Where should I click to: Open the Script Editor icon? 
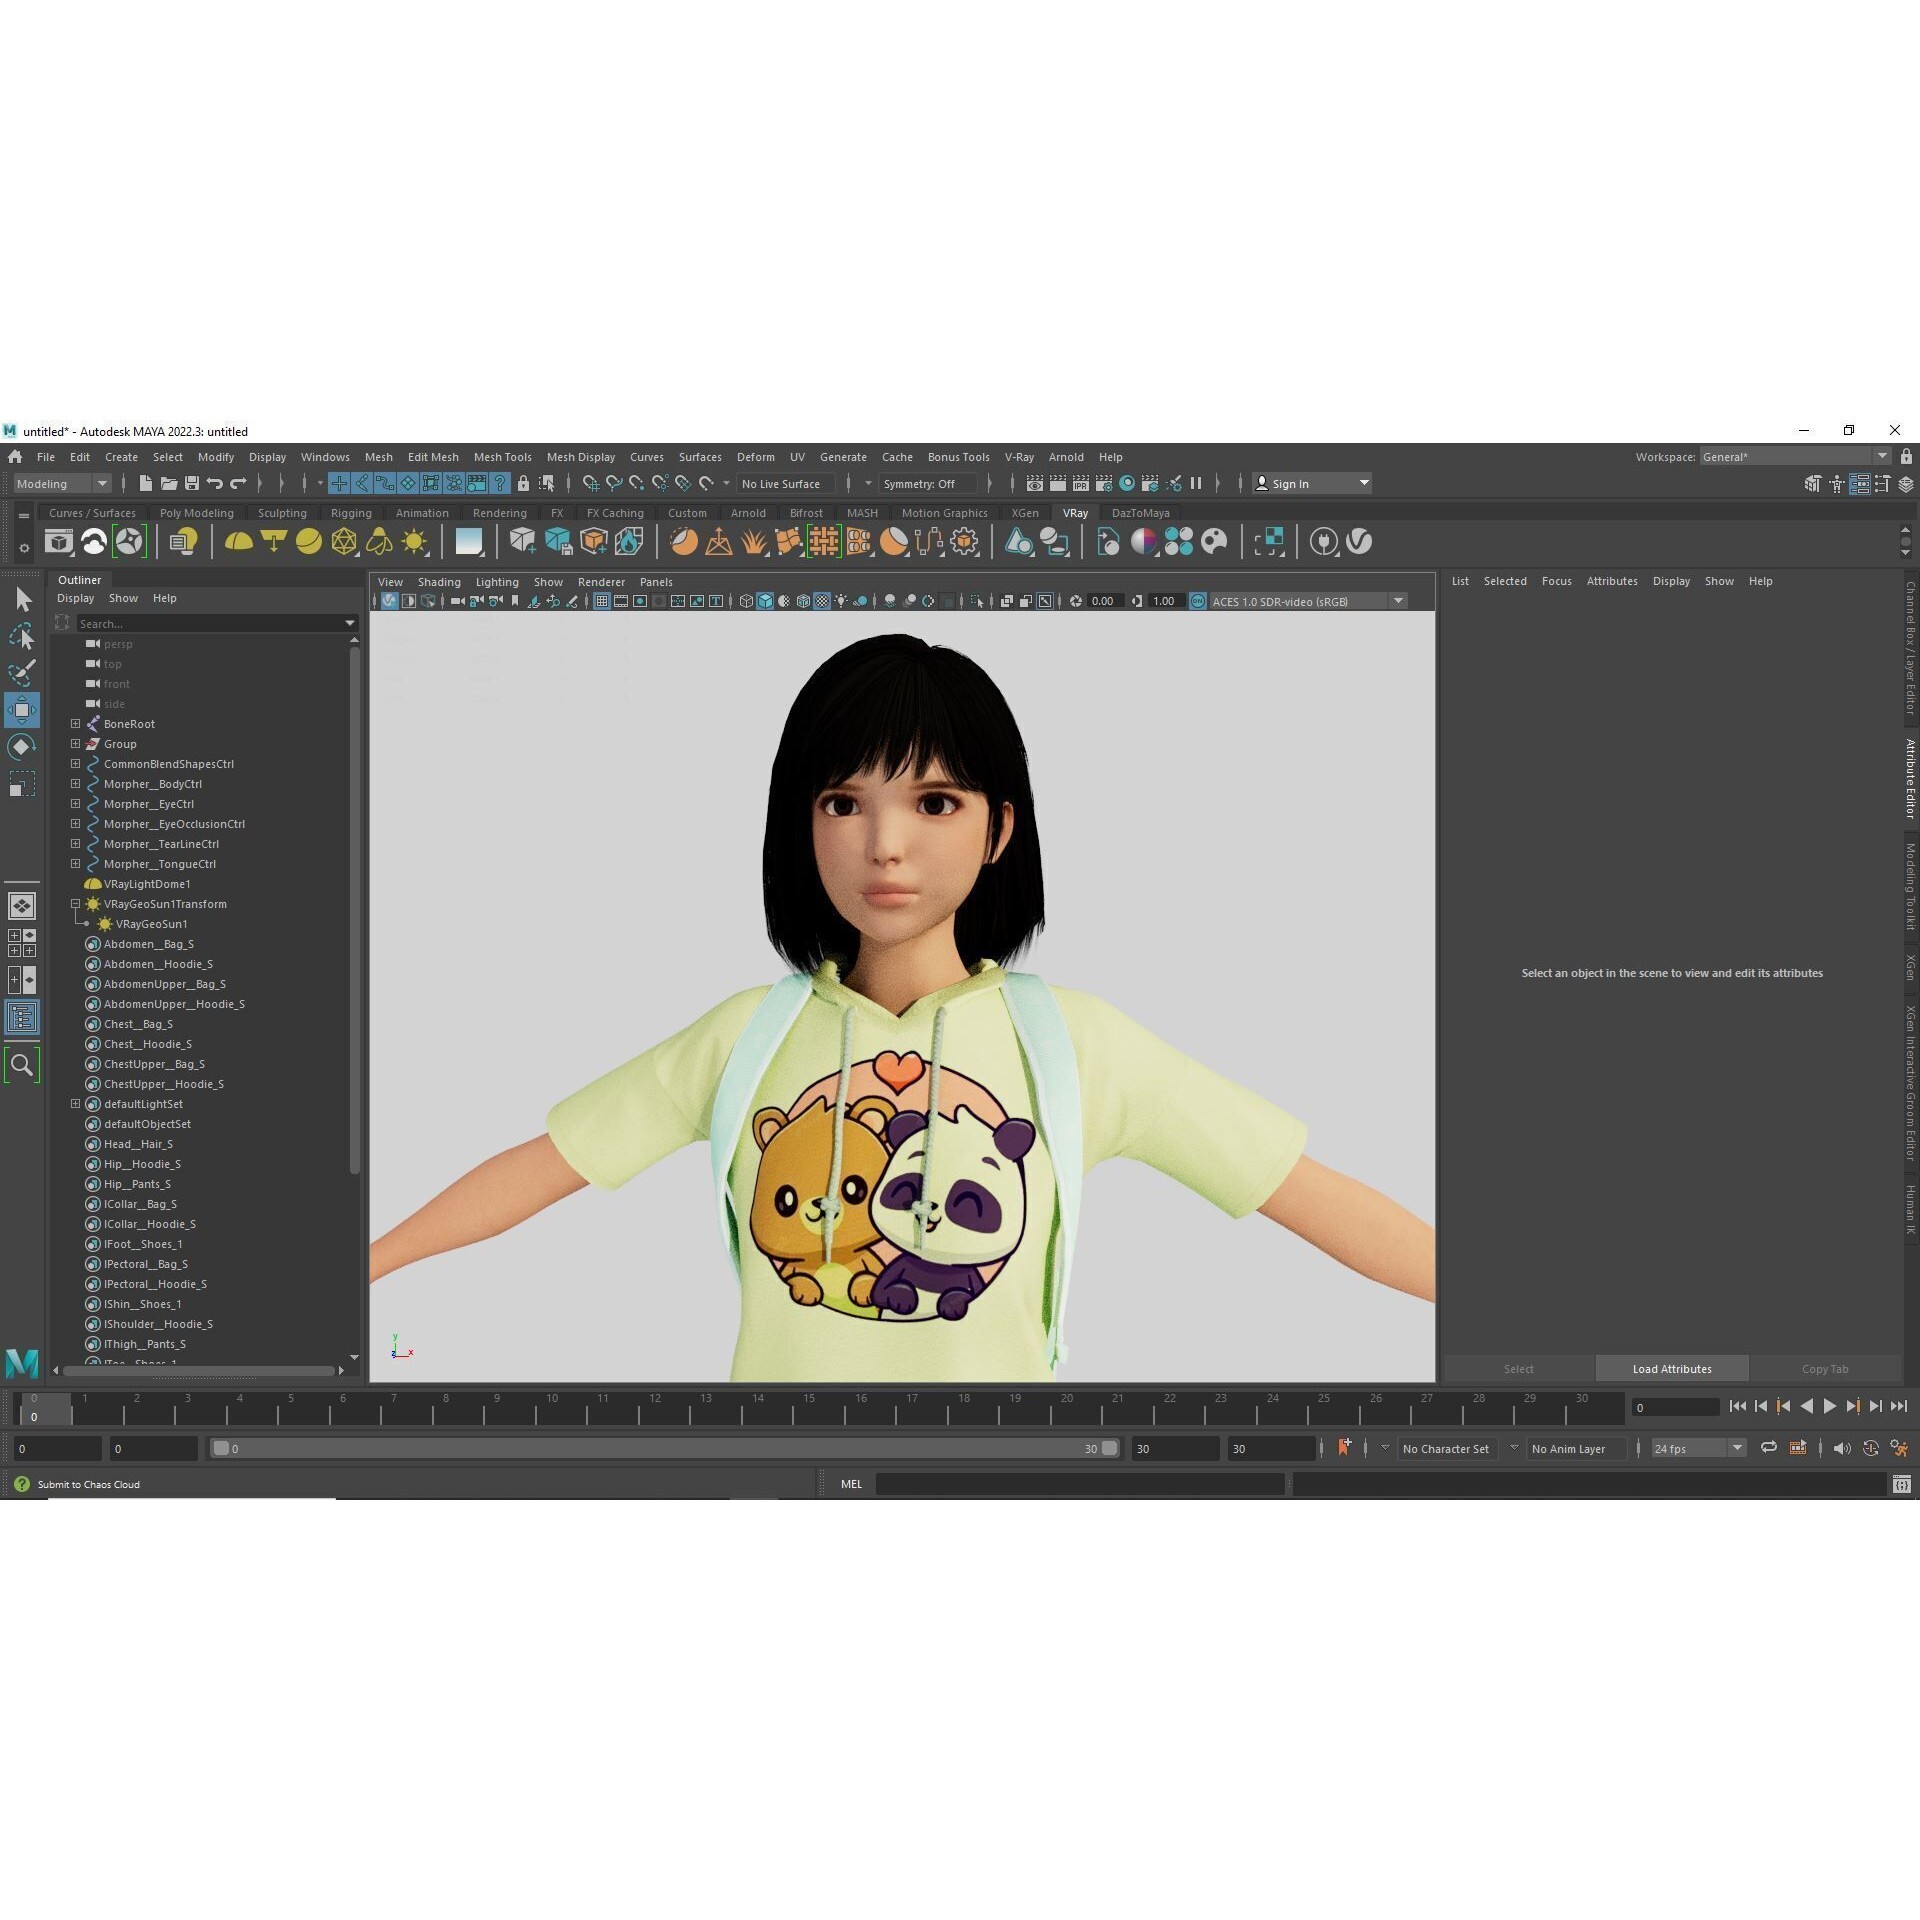click(1902, 1485)
